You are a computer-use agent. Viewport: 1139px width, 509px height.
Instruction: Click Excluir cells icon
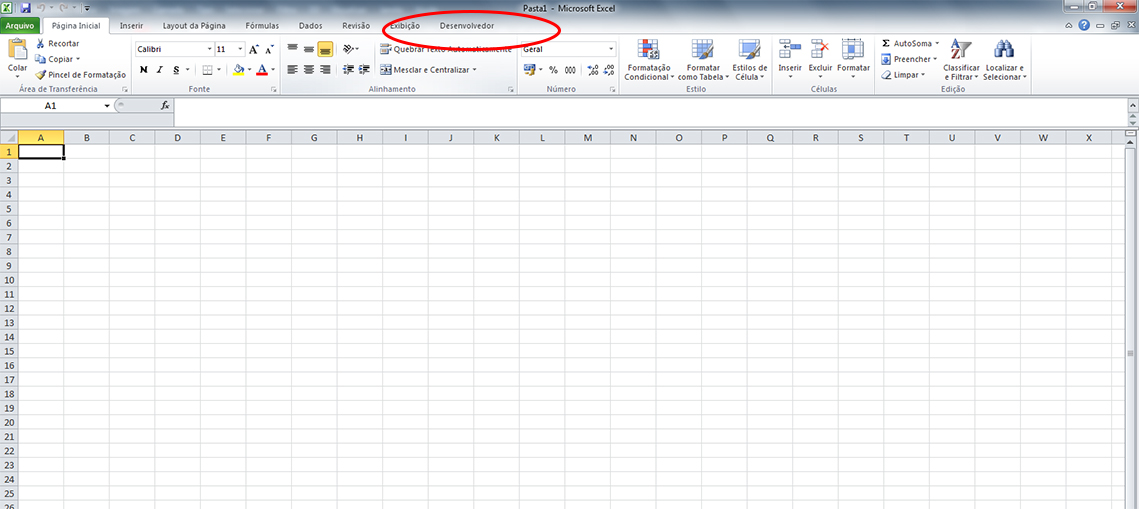tap(820, 60)
